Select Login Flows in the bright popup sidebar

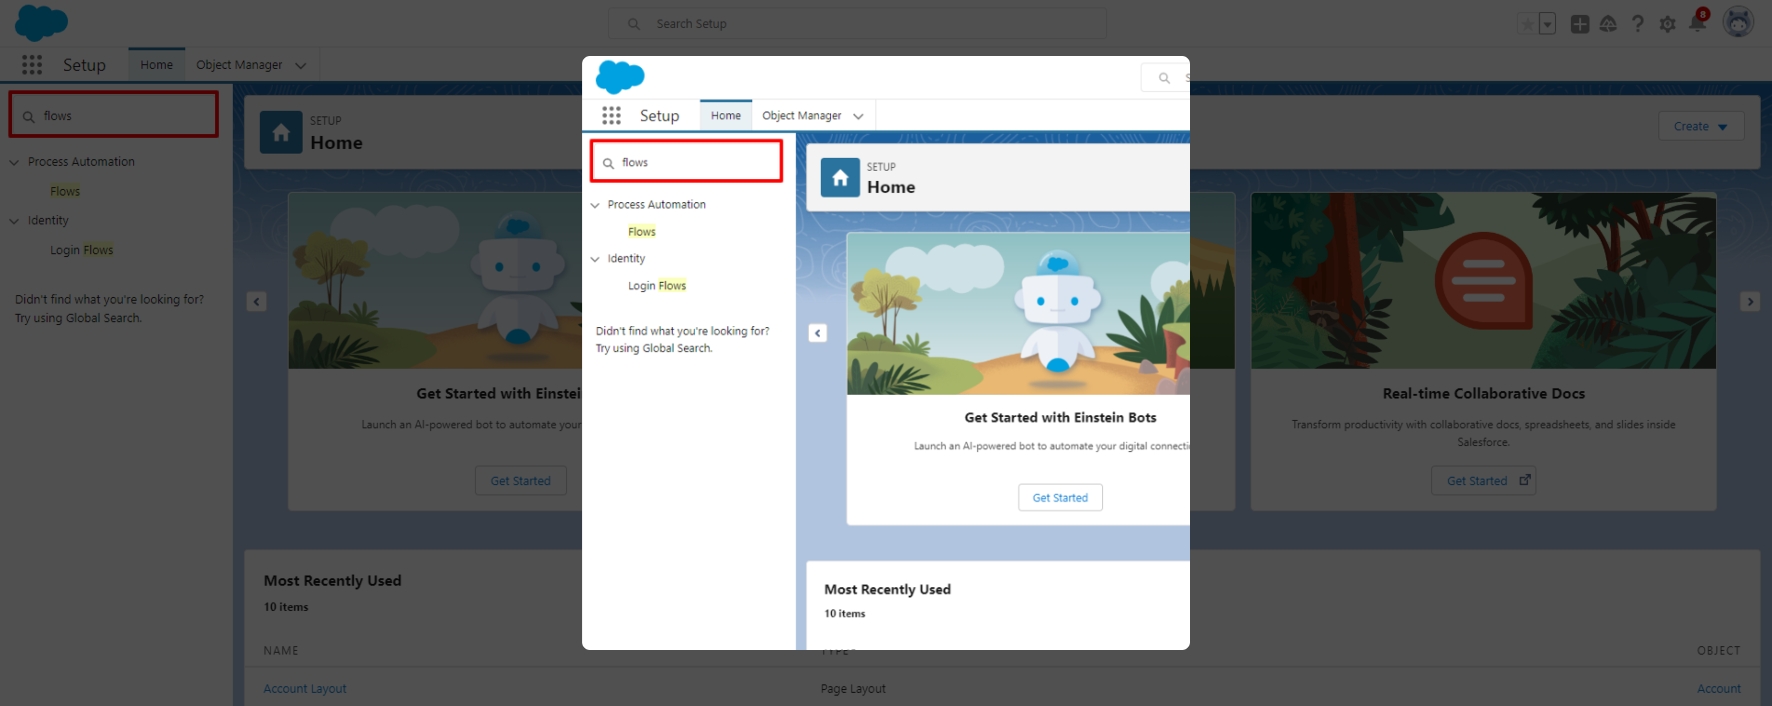(657, 286)
